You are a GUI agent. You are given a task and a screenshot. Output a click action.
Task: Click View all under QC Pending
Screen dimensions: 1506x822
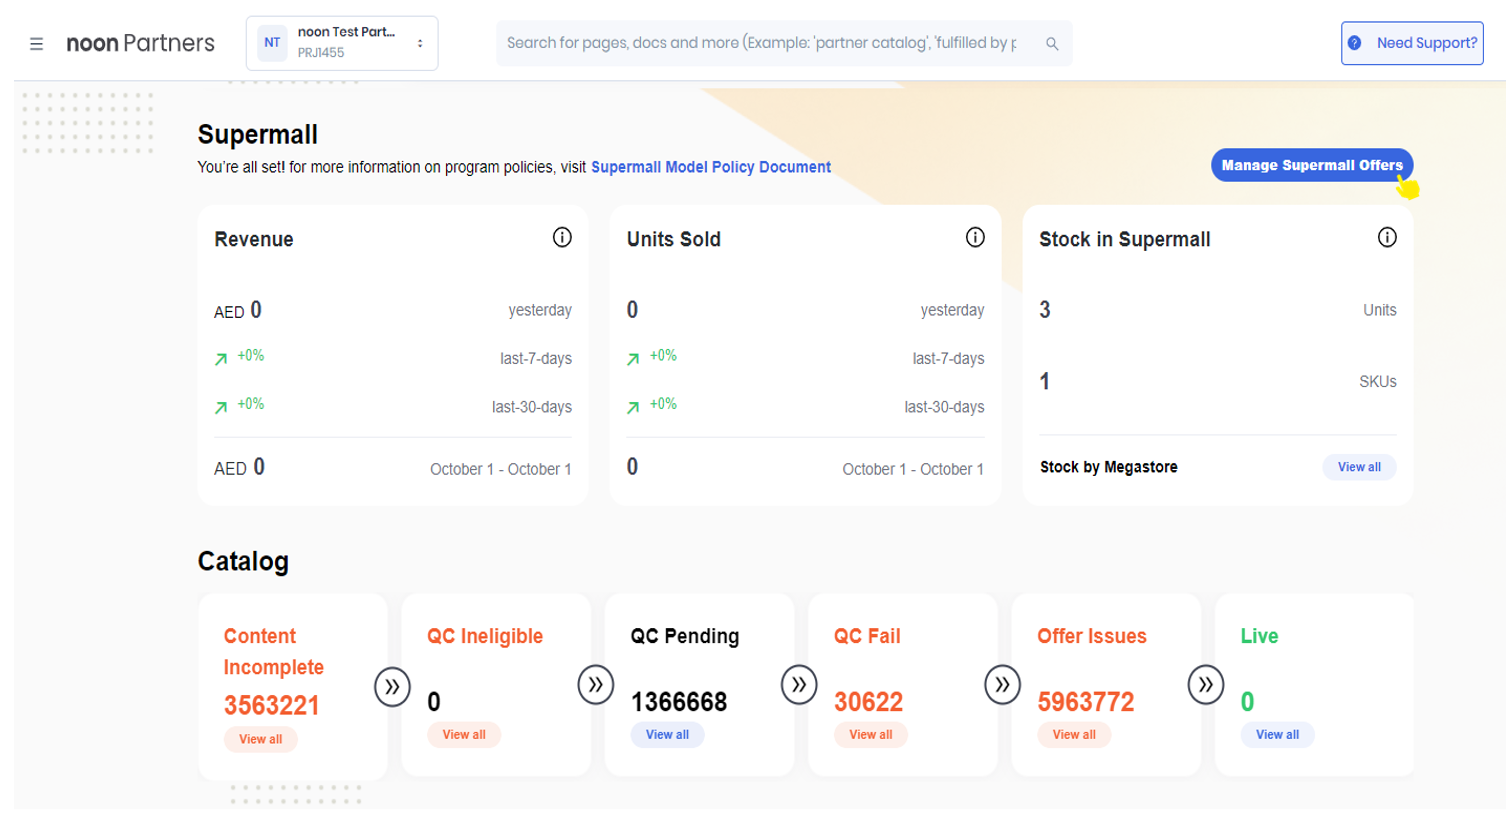click(667, 734)
